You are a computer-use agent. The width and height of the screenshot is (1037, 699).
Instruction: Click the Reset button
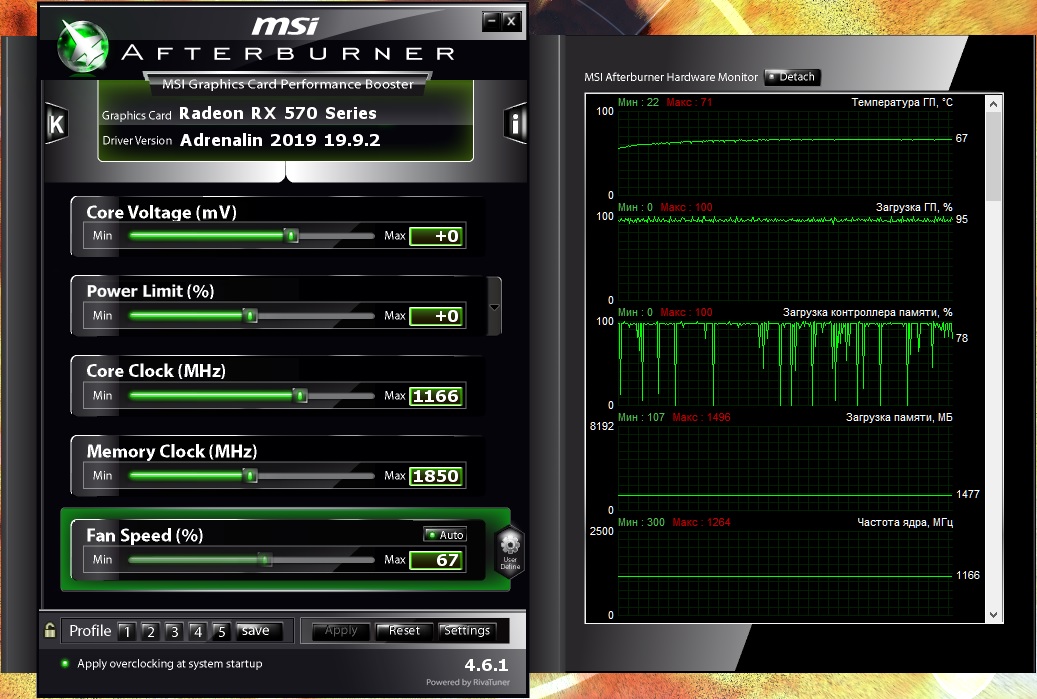click(404, 631)
